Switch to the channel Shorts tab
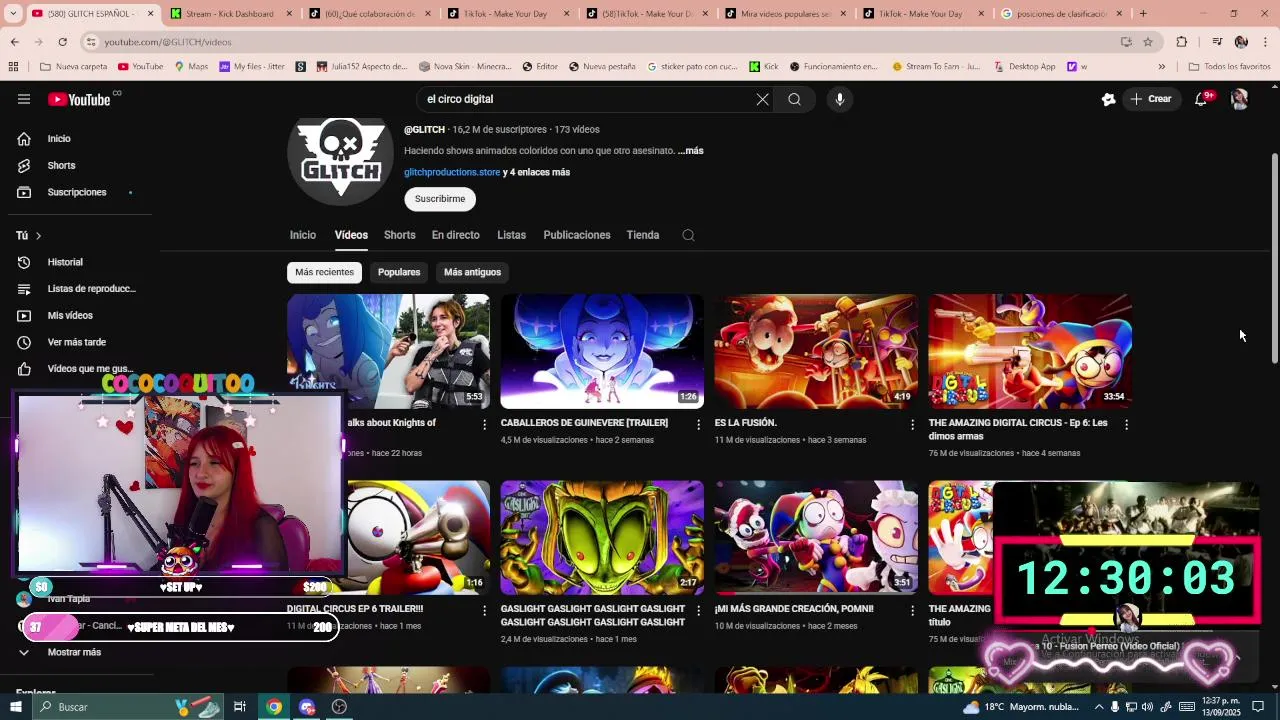This screenshot has width=1280, height=720. click(399, 235)
